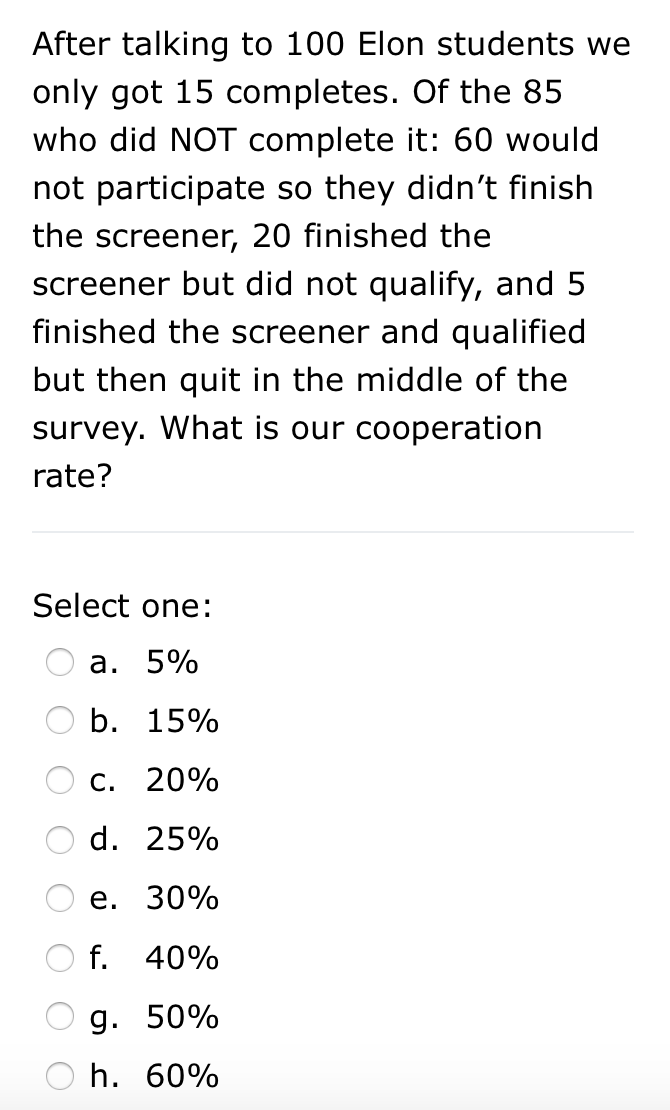Click the horizontal divider below the question

pyautogui.click(x=333, y=532)
